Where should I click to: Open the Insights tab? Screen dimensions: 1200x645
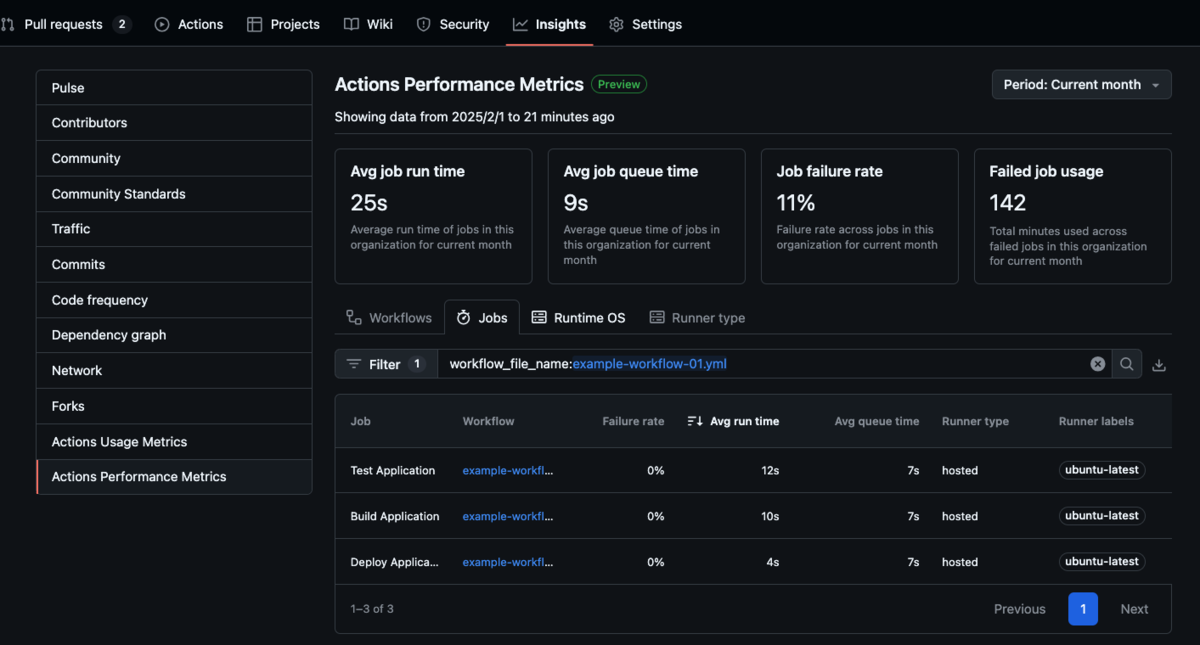click(x=549, y=24)
